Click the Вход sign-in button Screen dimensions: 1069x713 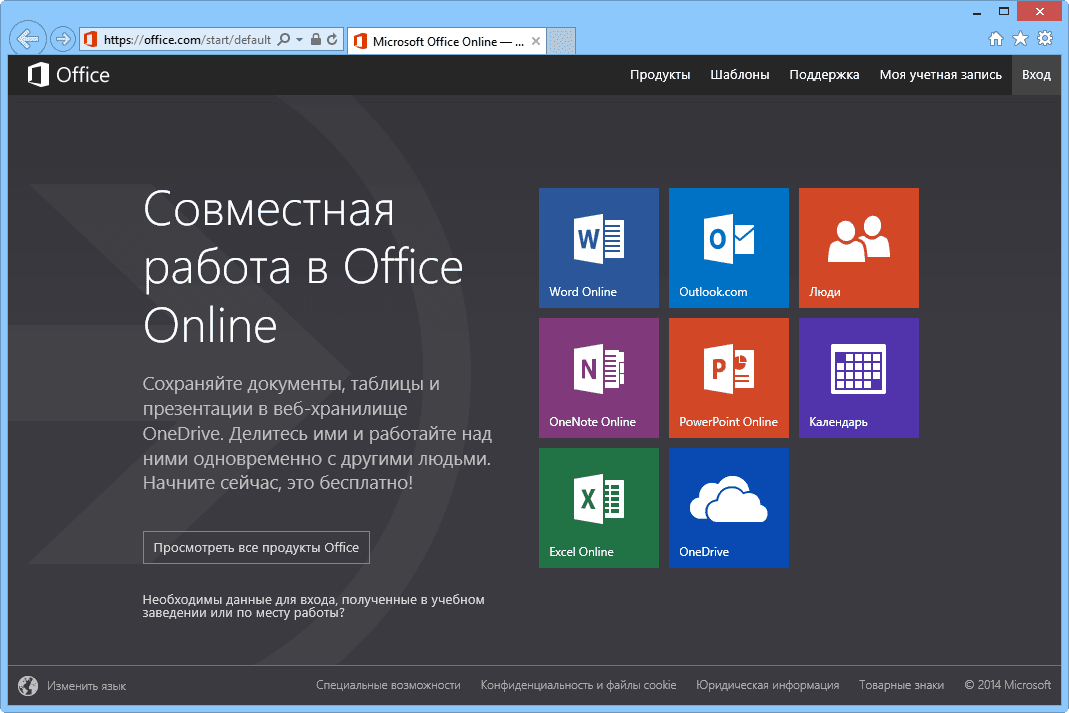click(x=1036, y=74)
